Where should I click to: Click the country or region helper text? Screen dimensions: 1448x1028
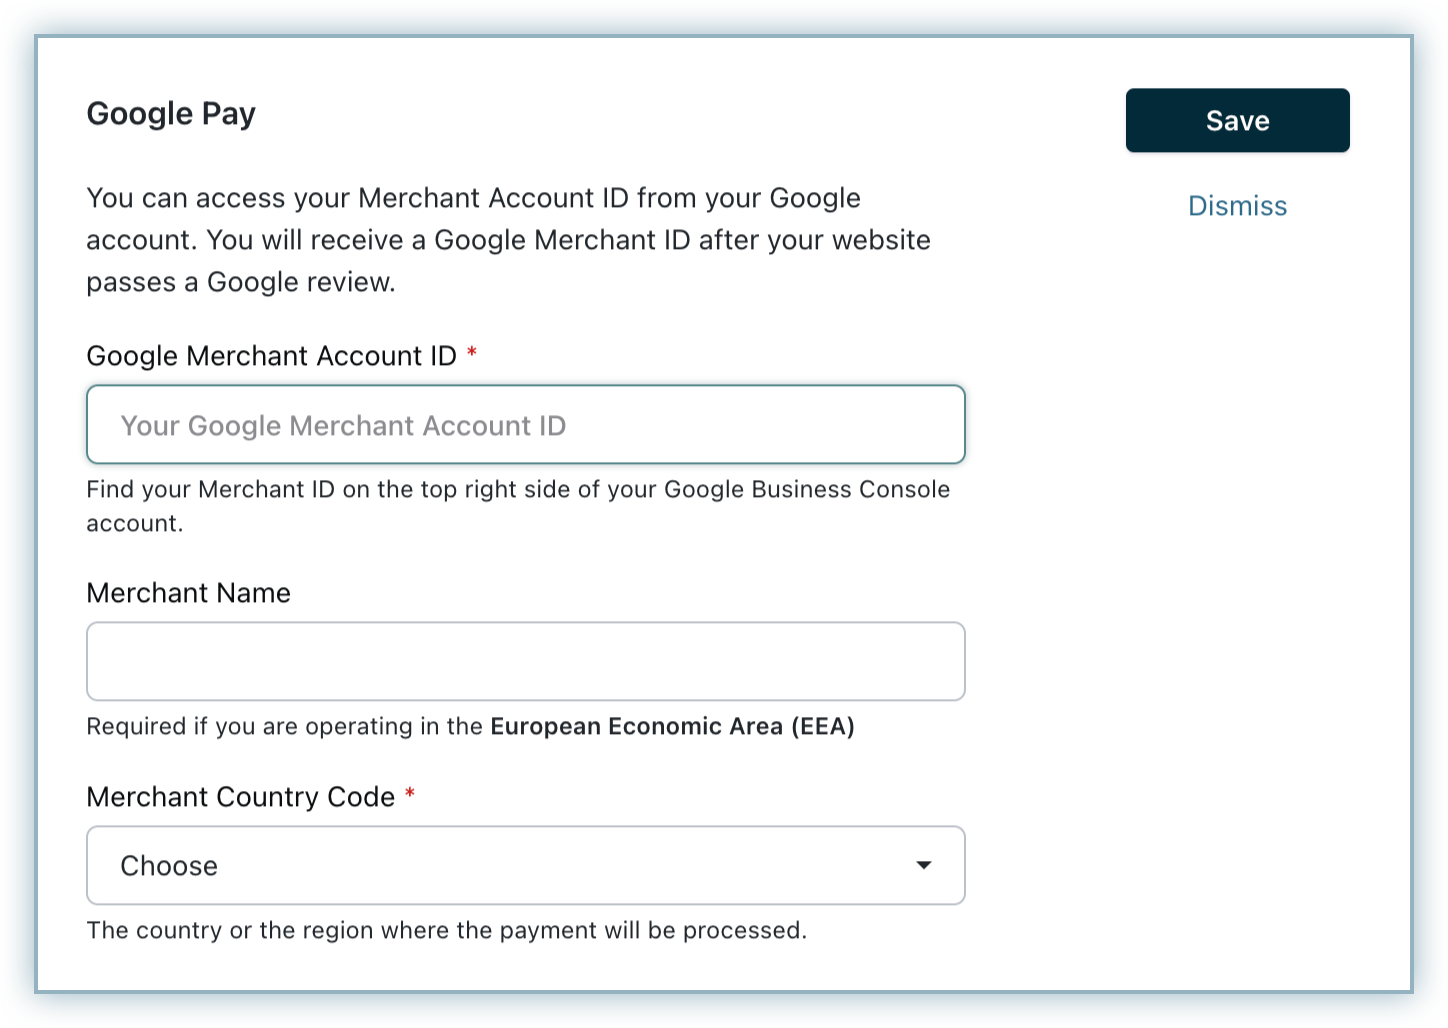446,931
